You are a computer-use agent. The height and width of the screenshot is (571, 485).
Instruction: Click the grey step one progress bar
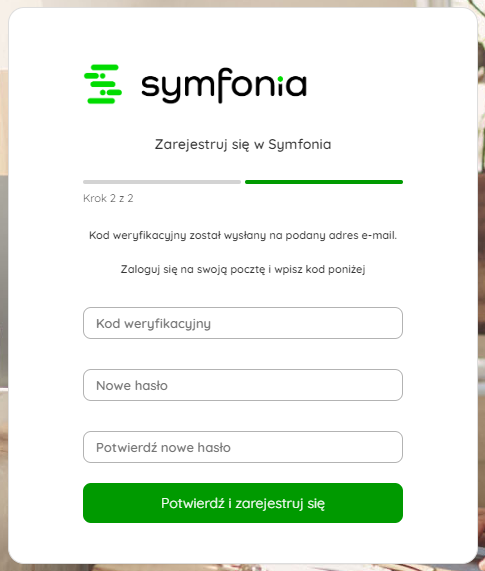(x=162, y=182)
